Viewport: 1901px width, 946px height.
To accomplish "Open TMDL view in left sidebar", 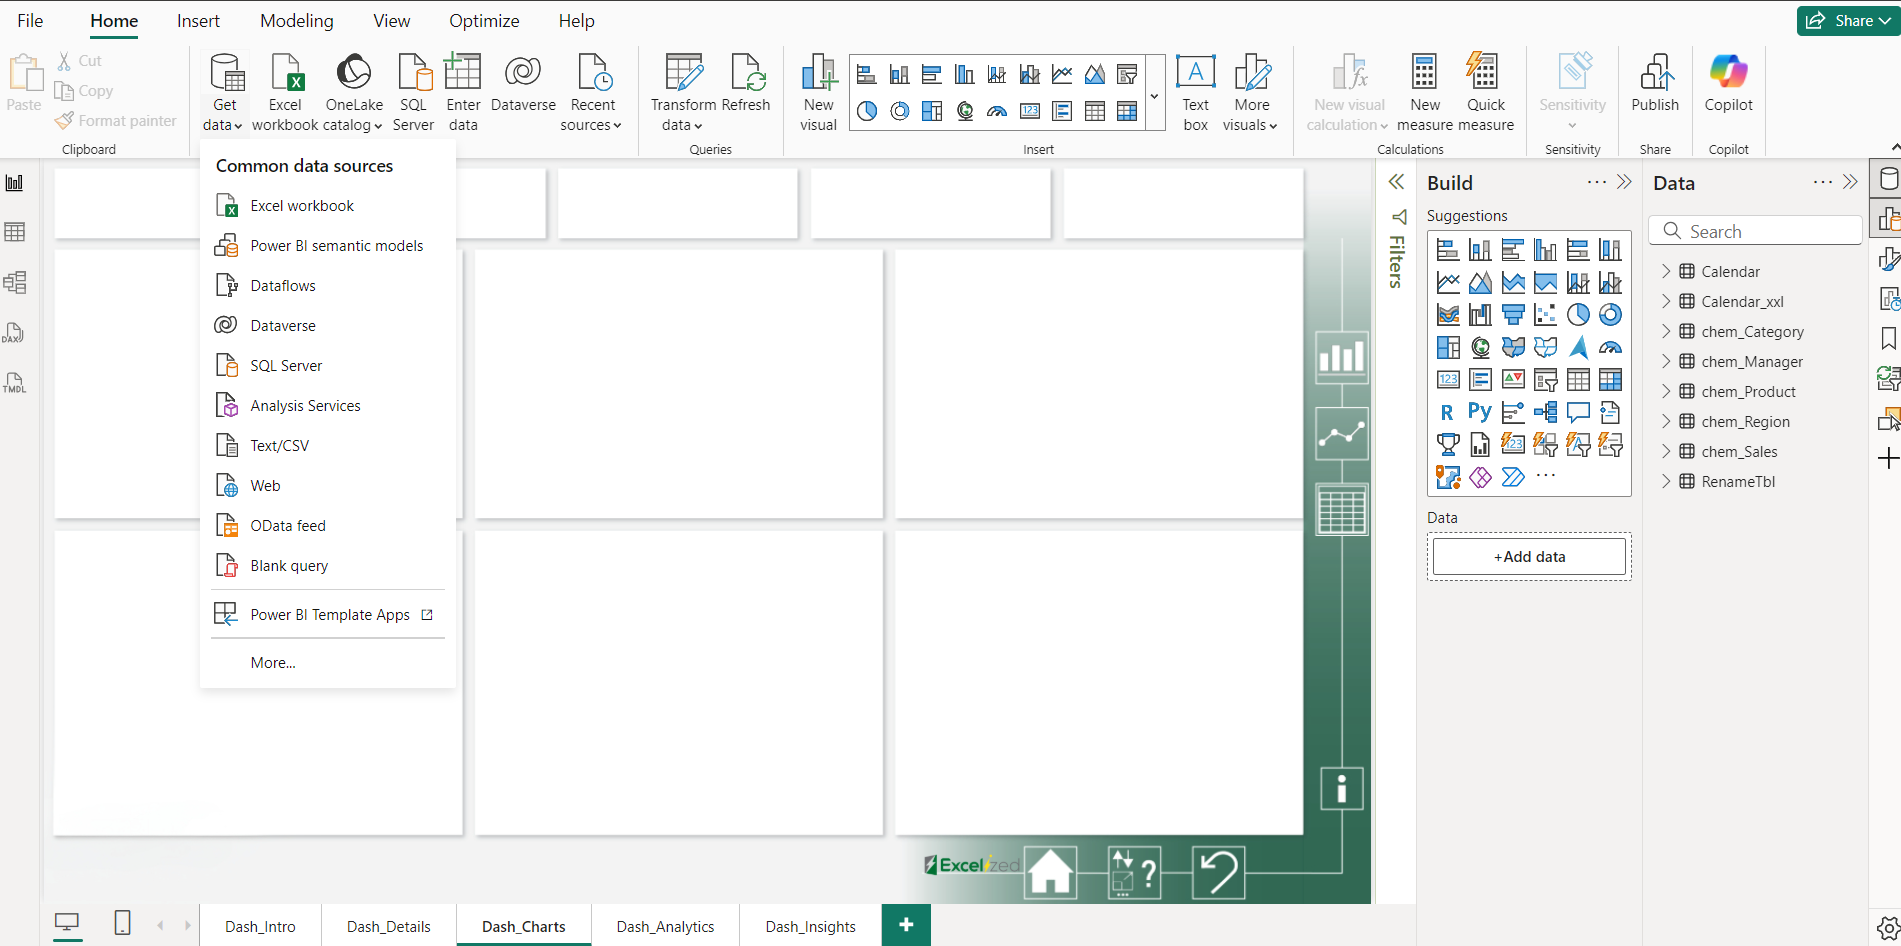I will (x=15, y=382).
